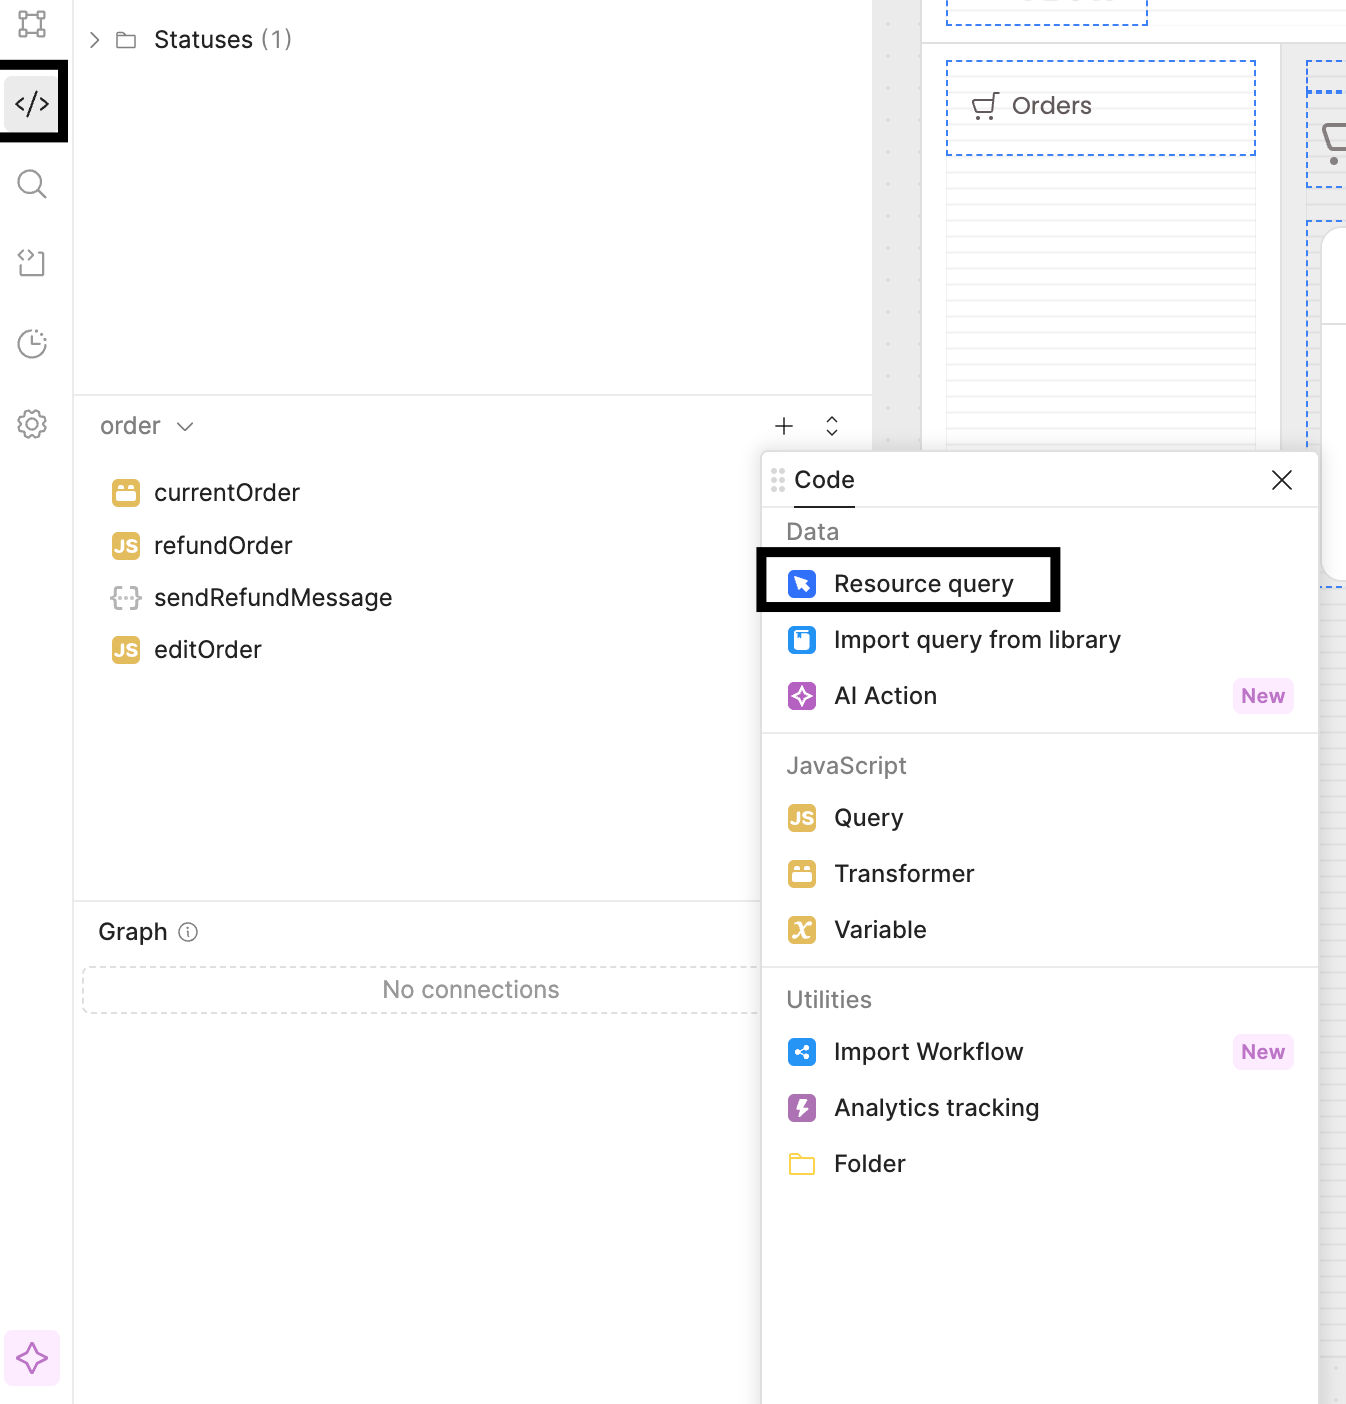Click the AI Action purple sparkle icon
Screen dimensions: 1346x1404
[x=802, y=696]
